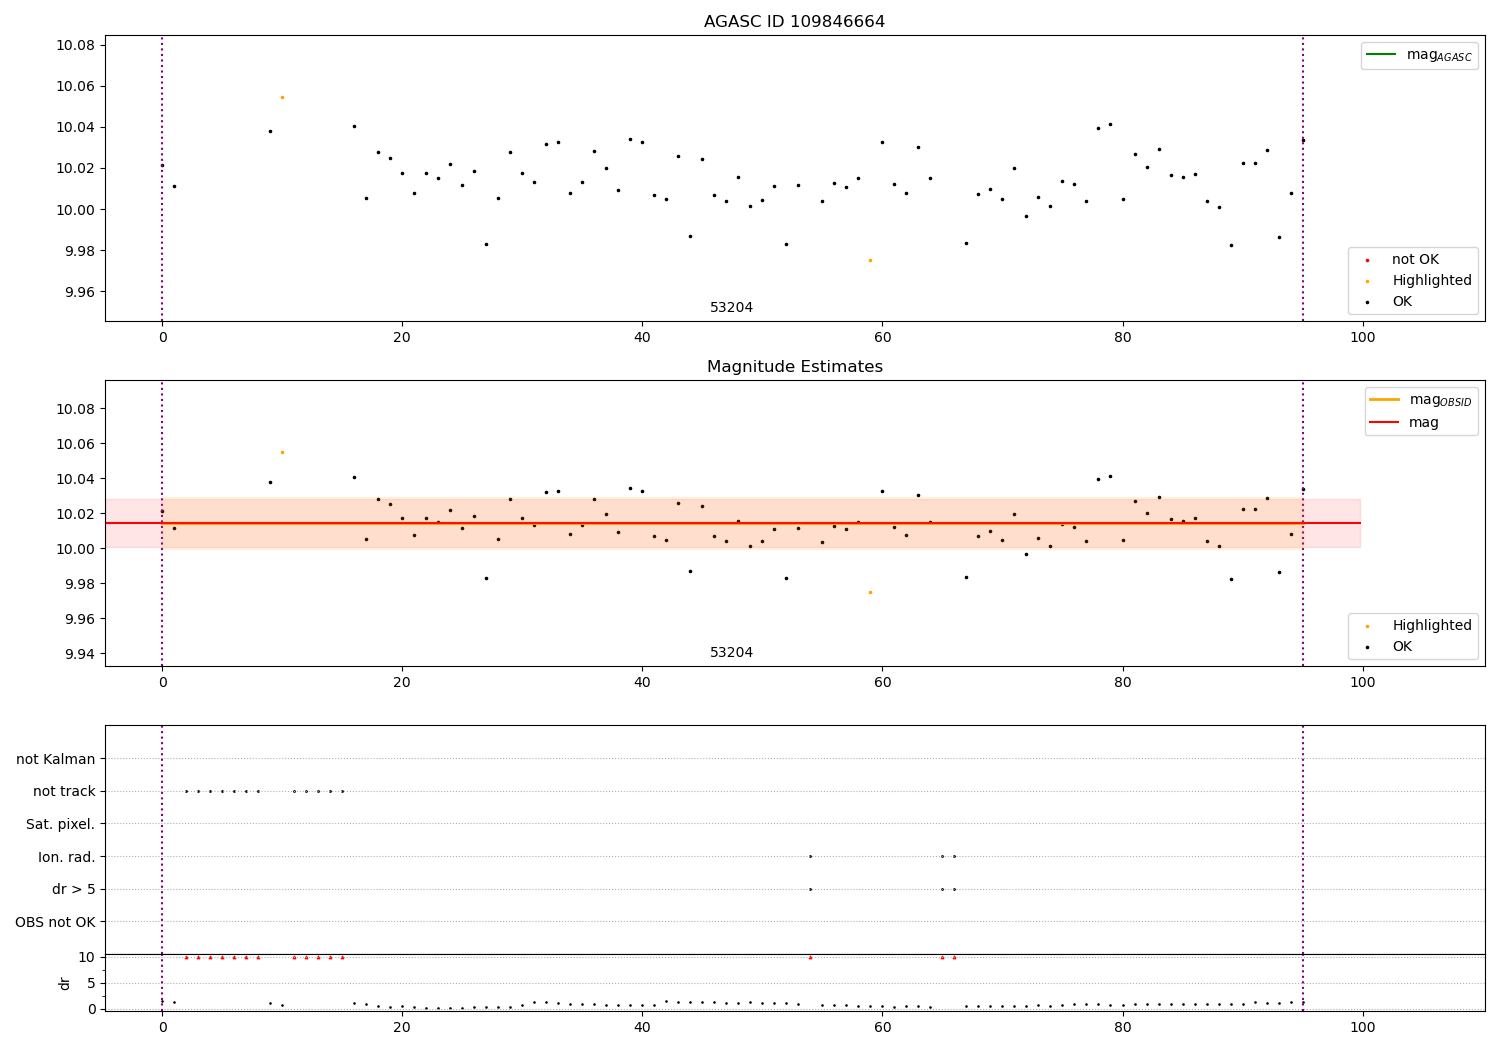1500x1050 pixels.
Task: Select the "Ion. rad." axis label
Action: point(67,857)
